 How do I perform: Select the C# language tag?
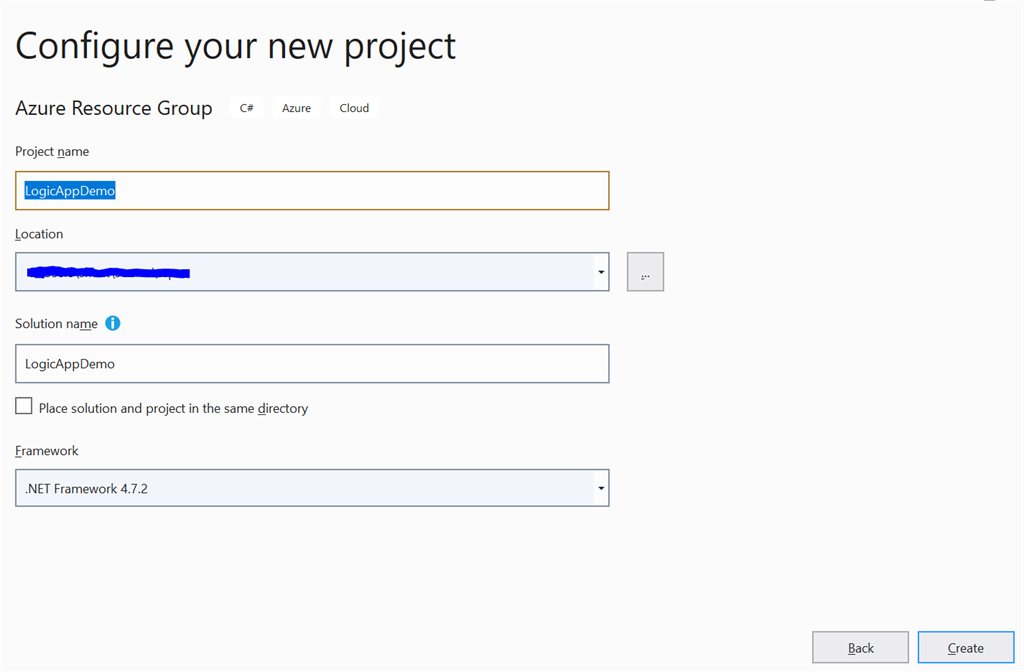click(x=246, y=107)
